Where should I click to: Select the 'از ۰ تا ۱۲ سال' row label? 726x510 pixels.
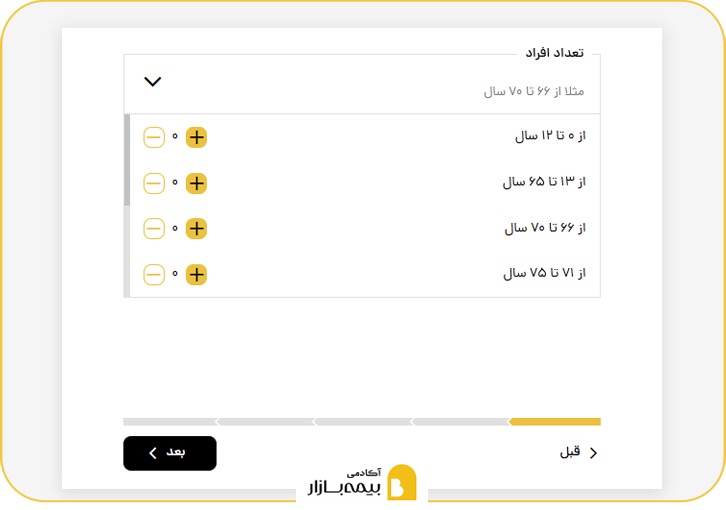click(549, 136)
